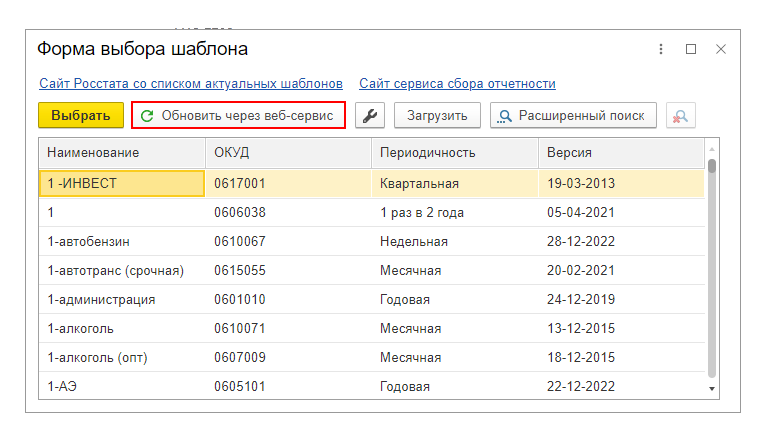Click the yellow Выбрать button

point(81,116)
